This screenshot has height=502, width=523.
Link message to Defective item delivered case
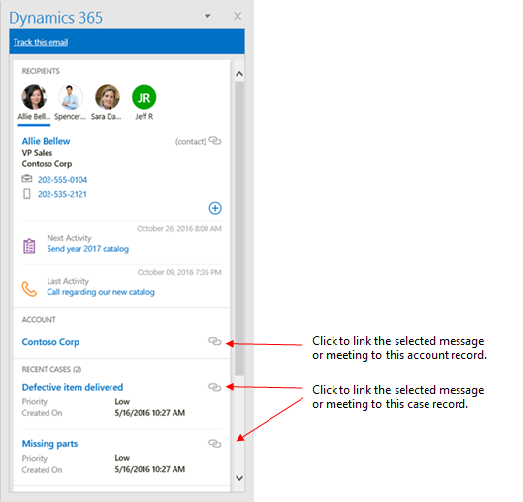click(x=215, y=387)
